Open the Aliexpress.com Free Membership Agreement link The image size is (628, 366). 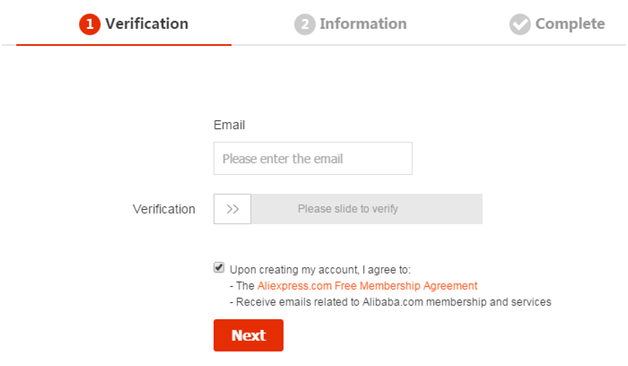pyautogui.click(x=367, y=286)
